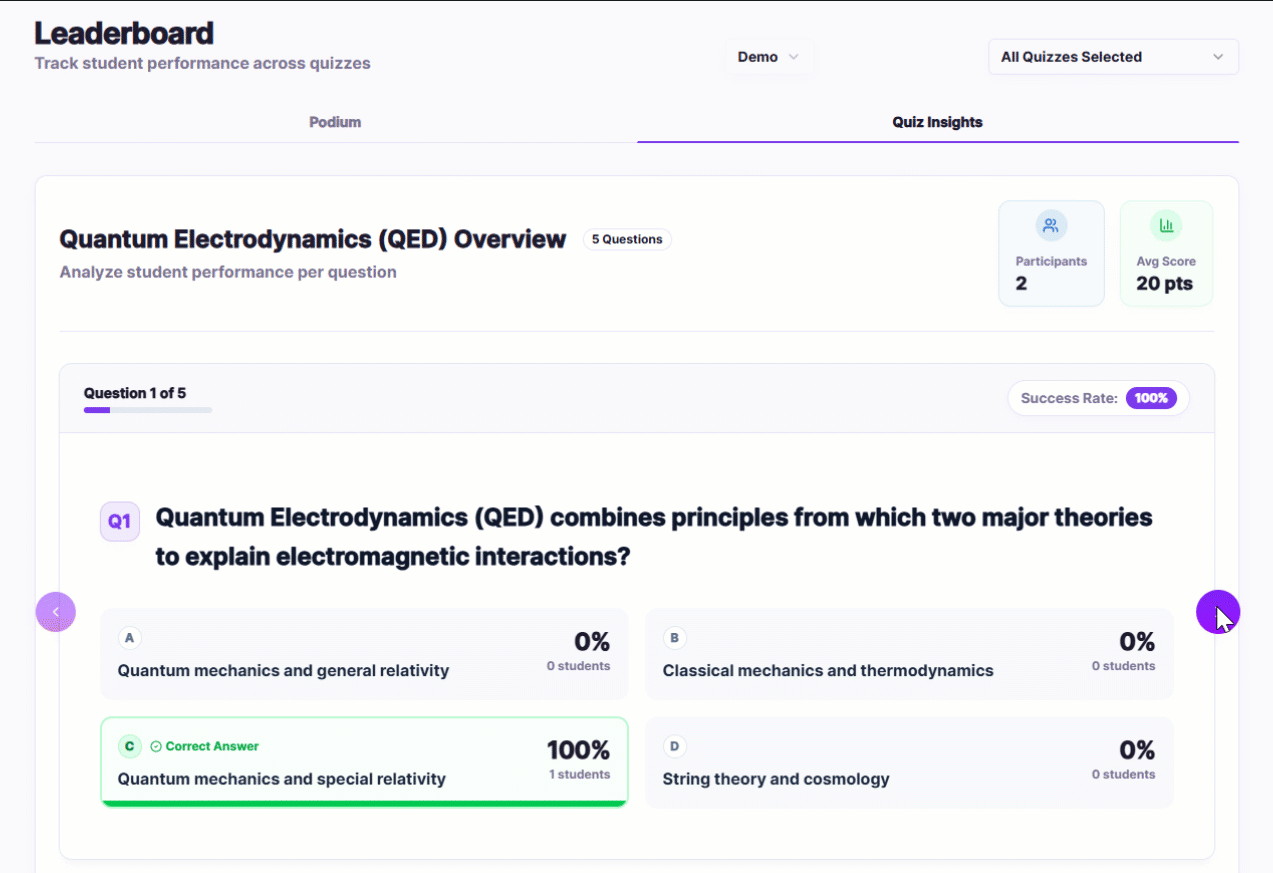Select the Quiz Insights tab
Viewport: 1273px width, 873px height.
point(937,121)
